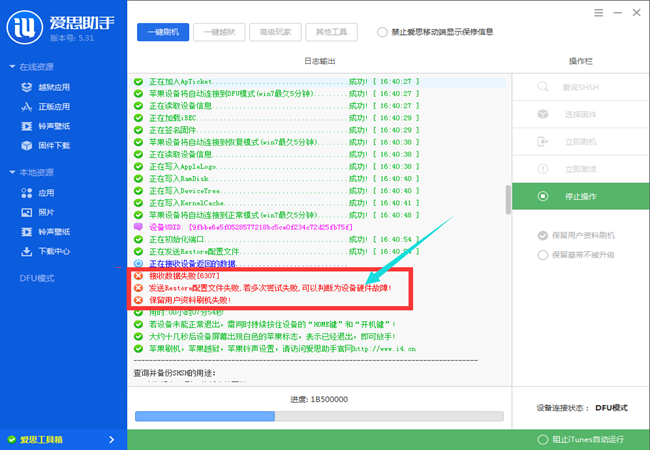The height and width of the screenshot is (450, 650).
Task: Open local 铃声壁纸 under 本地资源
Action: point(46,232)
